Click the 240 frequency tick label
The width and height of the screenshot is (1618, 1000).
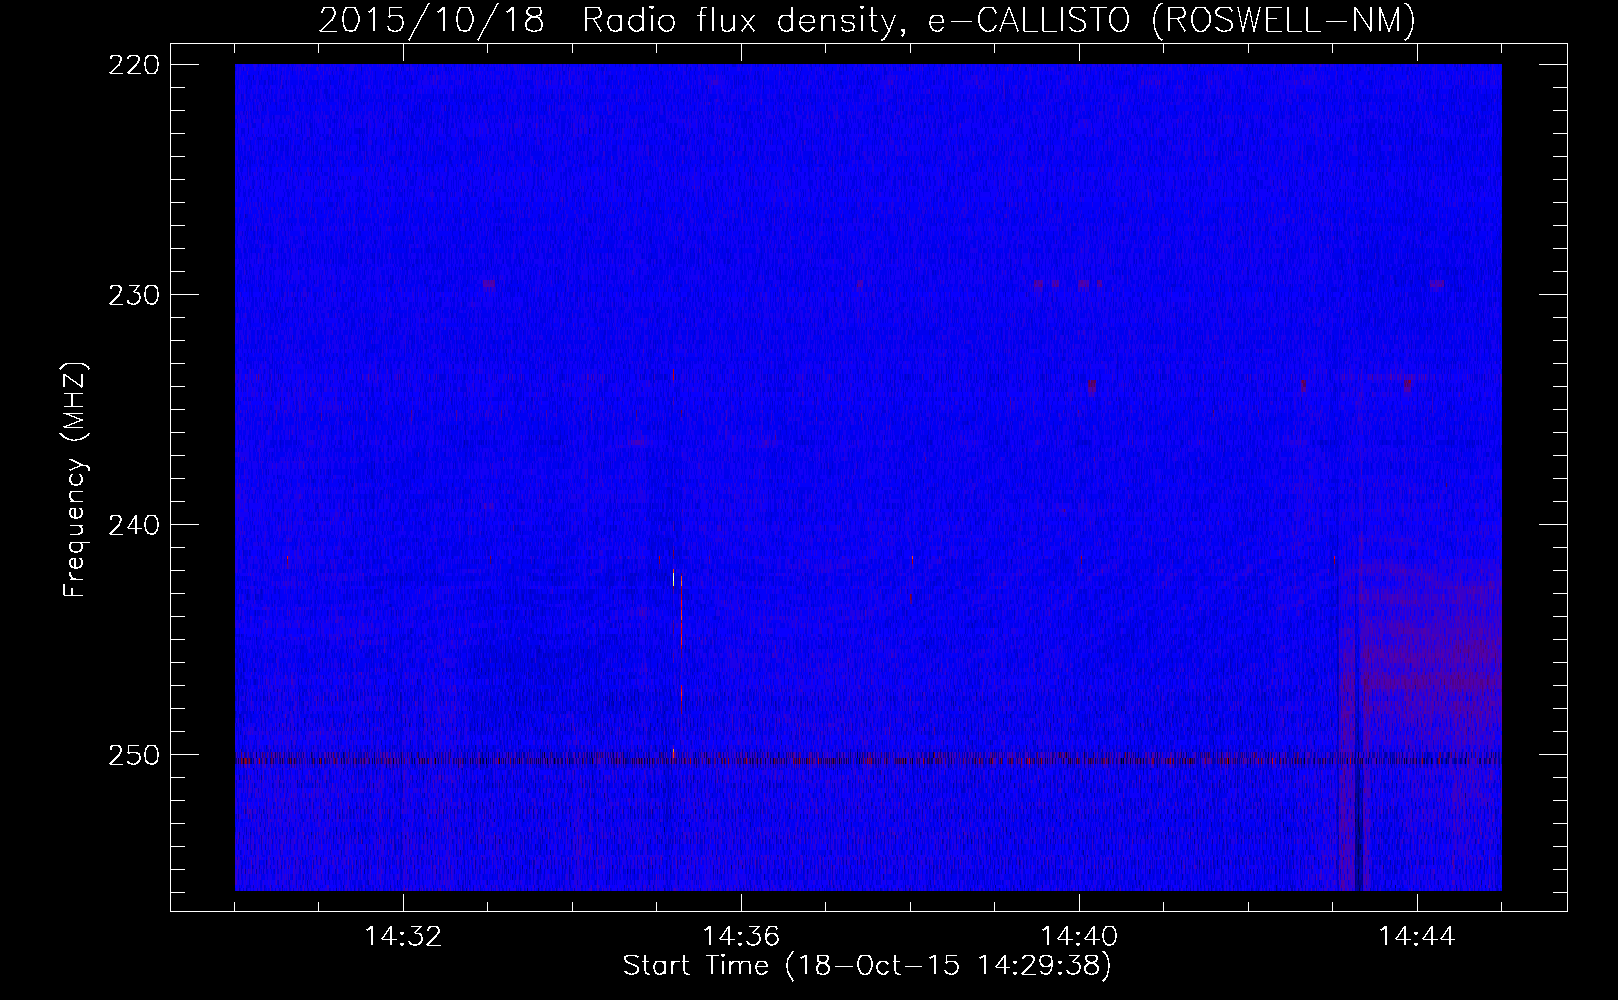click(x=132, y=525)
